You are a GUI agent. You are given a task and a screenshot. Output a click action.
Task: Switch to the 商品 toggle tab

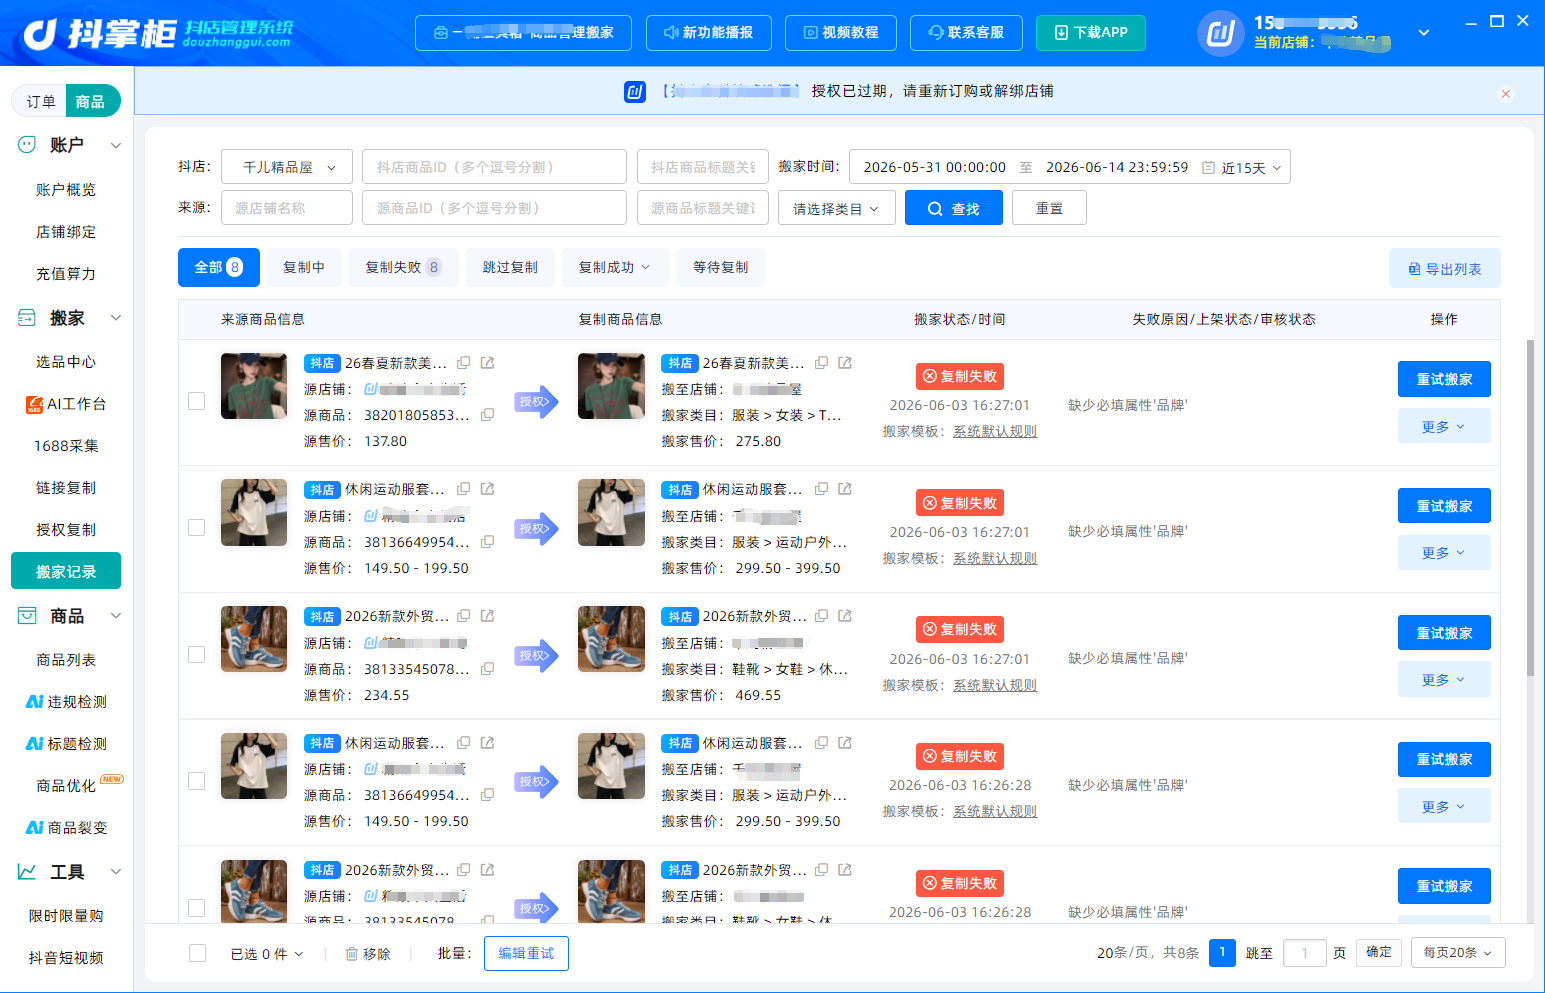click(91, 101)
